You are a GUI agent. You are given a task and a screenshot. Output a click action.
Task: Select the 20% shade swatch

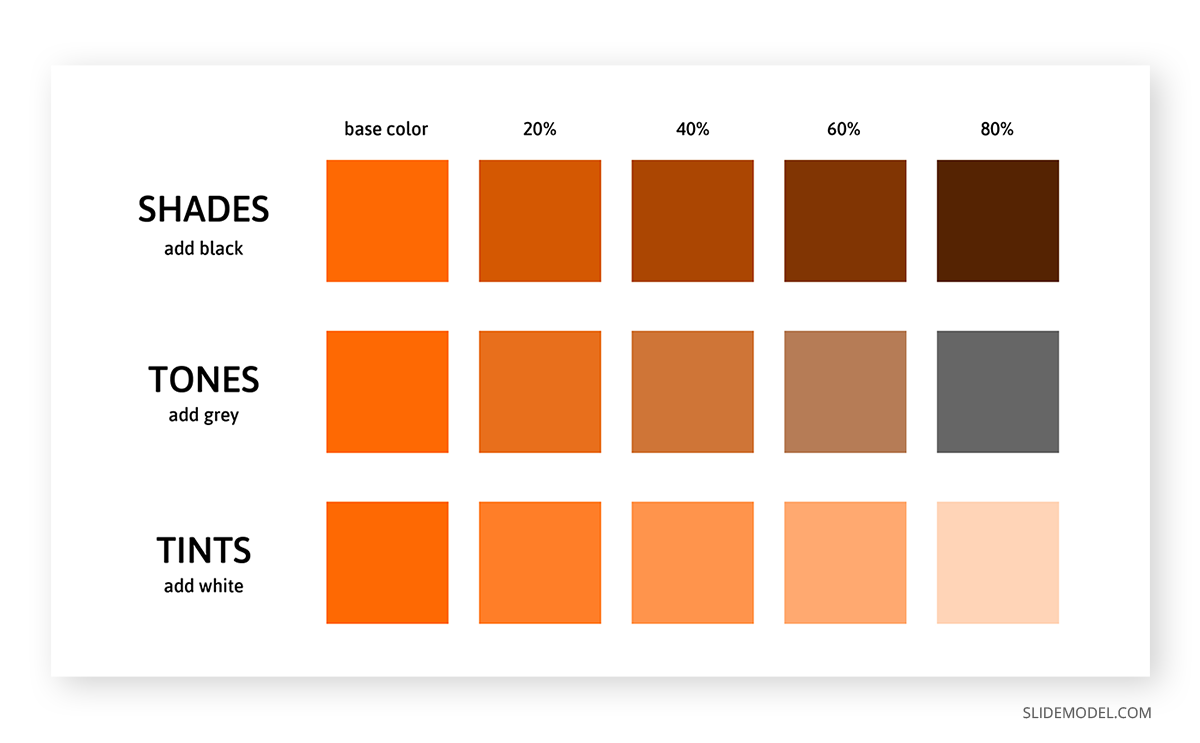point(540,221)
